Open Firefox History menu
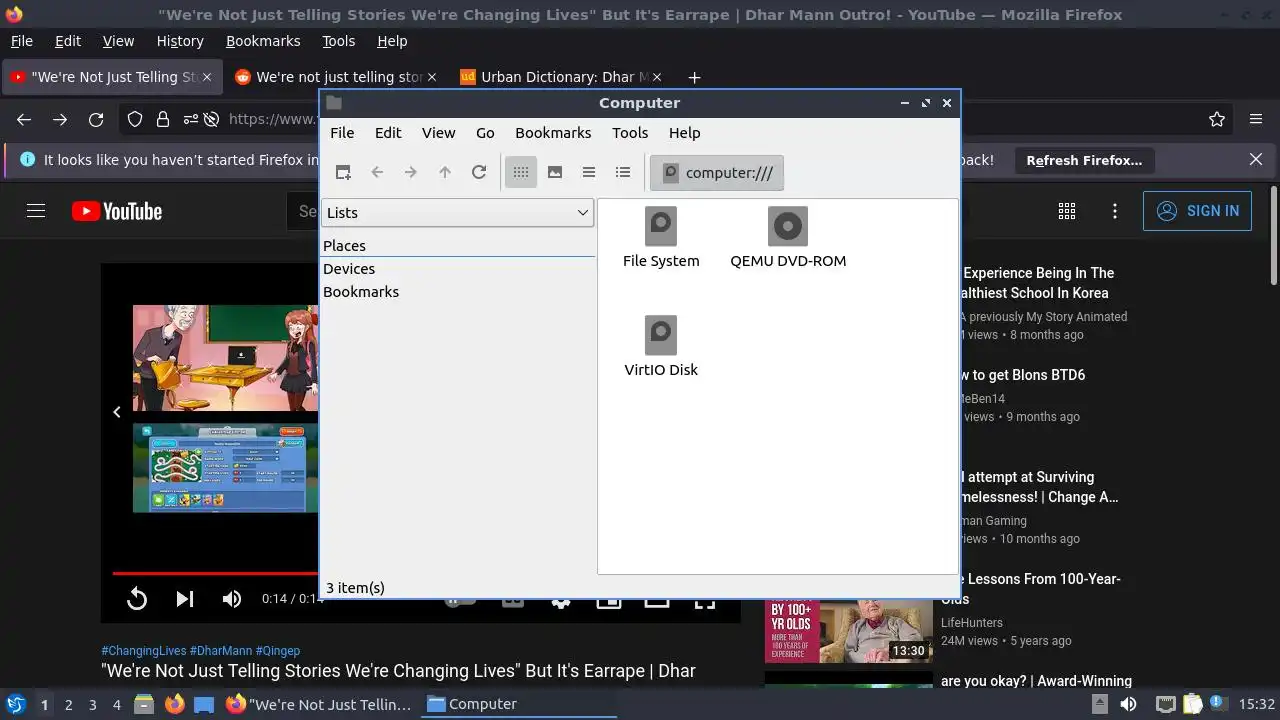Viewport: 1280px width, 720px height. point(180,41)
